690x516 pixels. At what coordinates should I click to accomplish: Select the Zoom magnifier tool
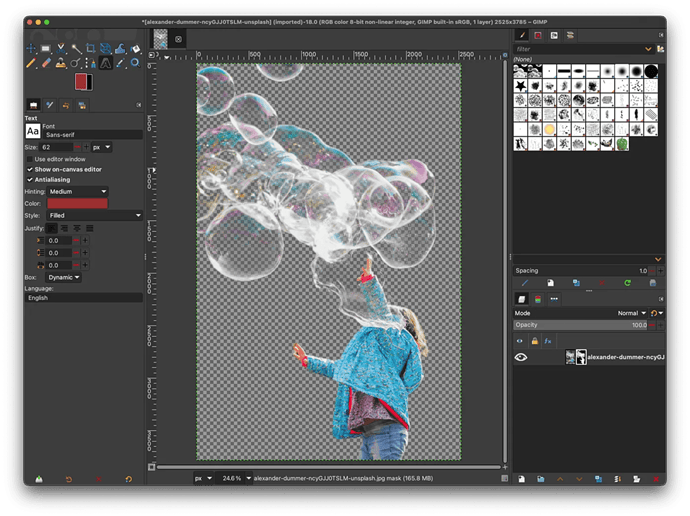click(136, 63)
